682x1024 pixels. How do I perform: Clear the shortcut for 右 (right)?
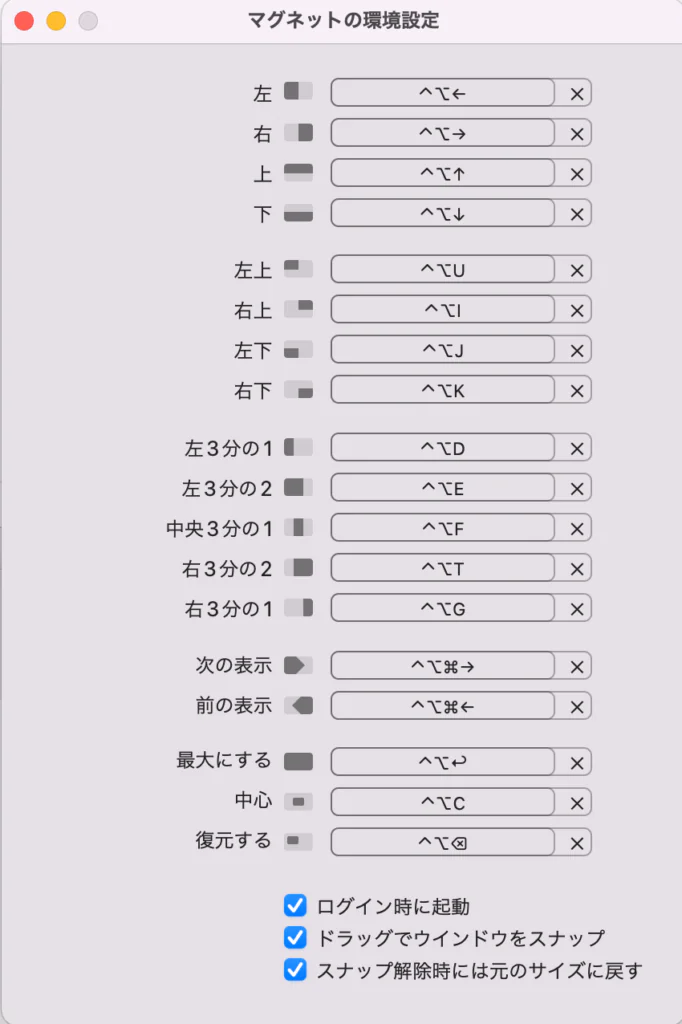[x=576, y=134]
